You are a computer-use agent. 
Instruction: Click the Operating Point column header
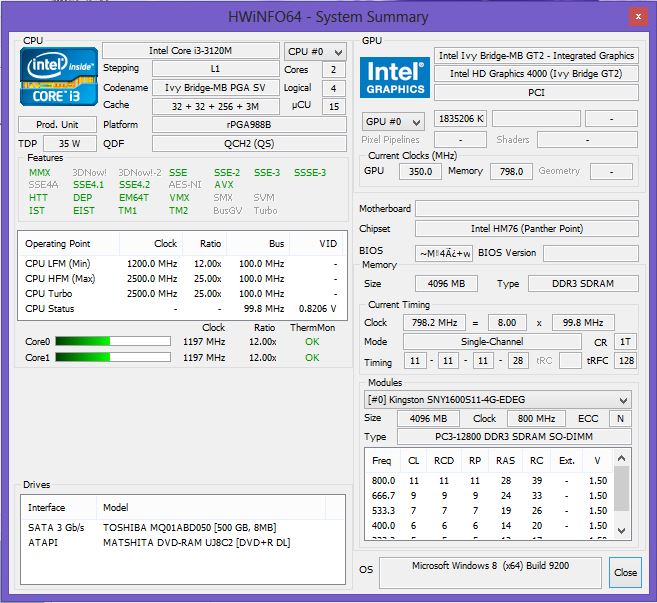(x=69, y=243)
